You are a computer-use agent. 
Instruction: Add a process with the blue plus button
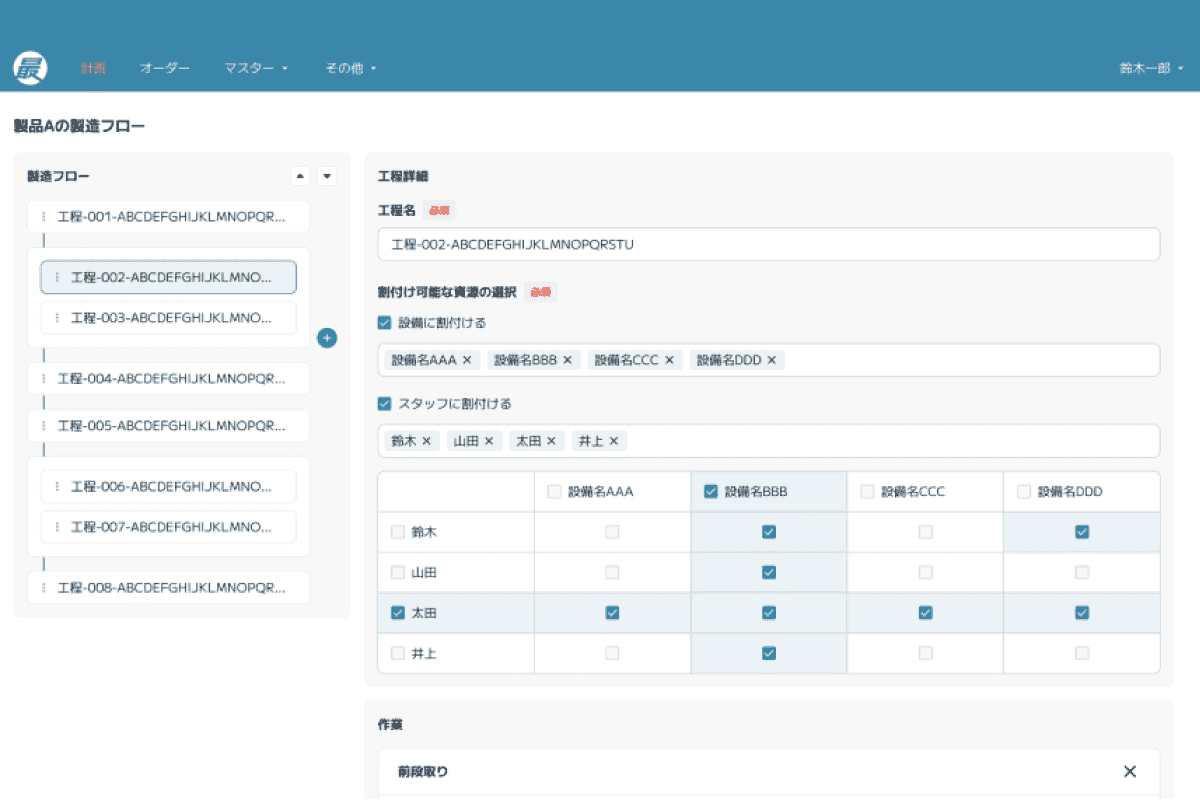click(x=327, y=338)
